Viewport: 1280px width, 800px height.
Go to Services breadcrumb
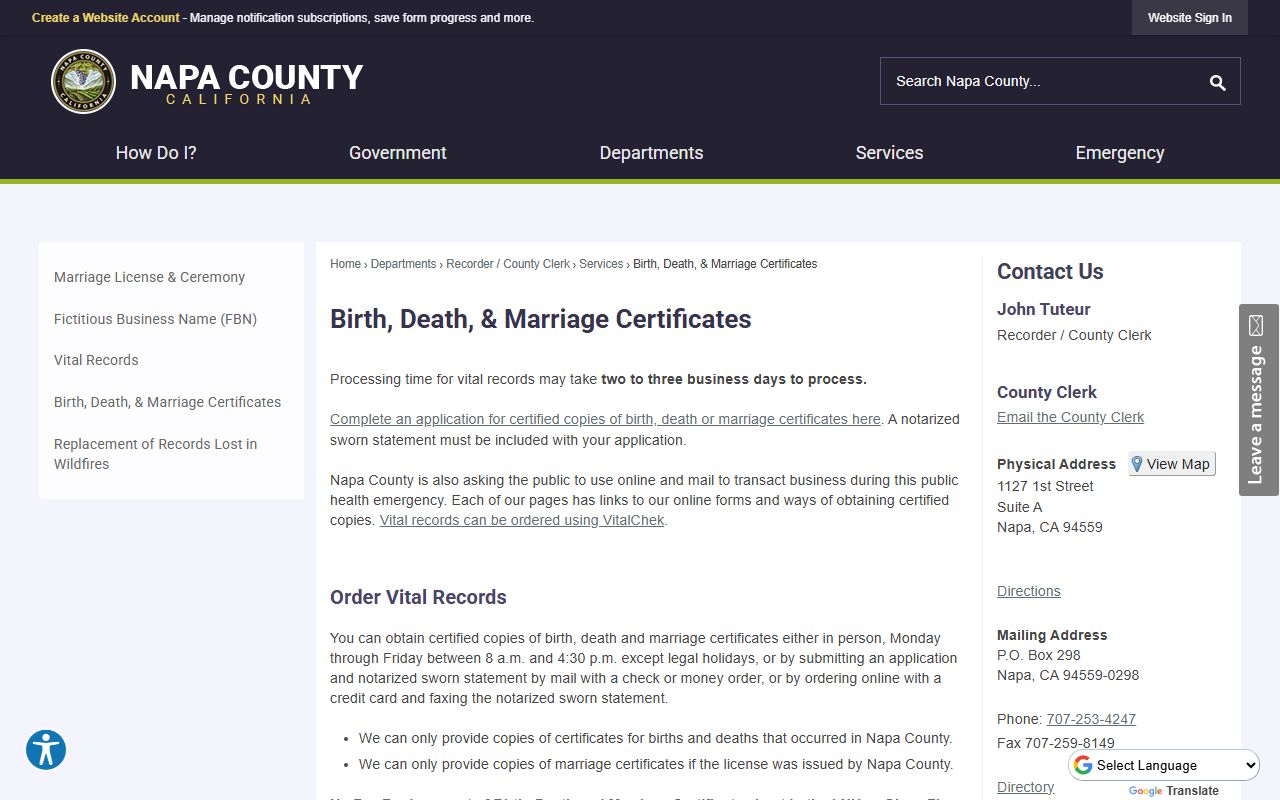click(x=601, y=264)
